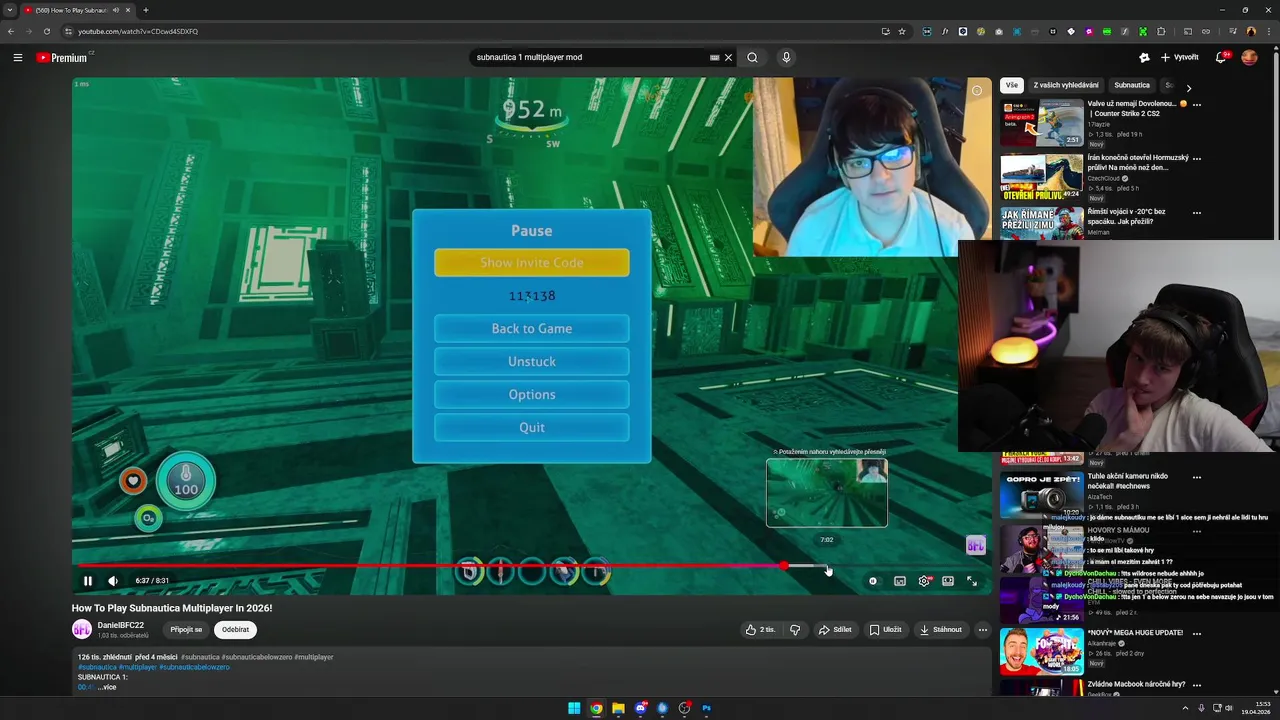
Task: Switch to theater mode
Action: 948,581
